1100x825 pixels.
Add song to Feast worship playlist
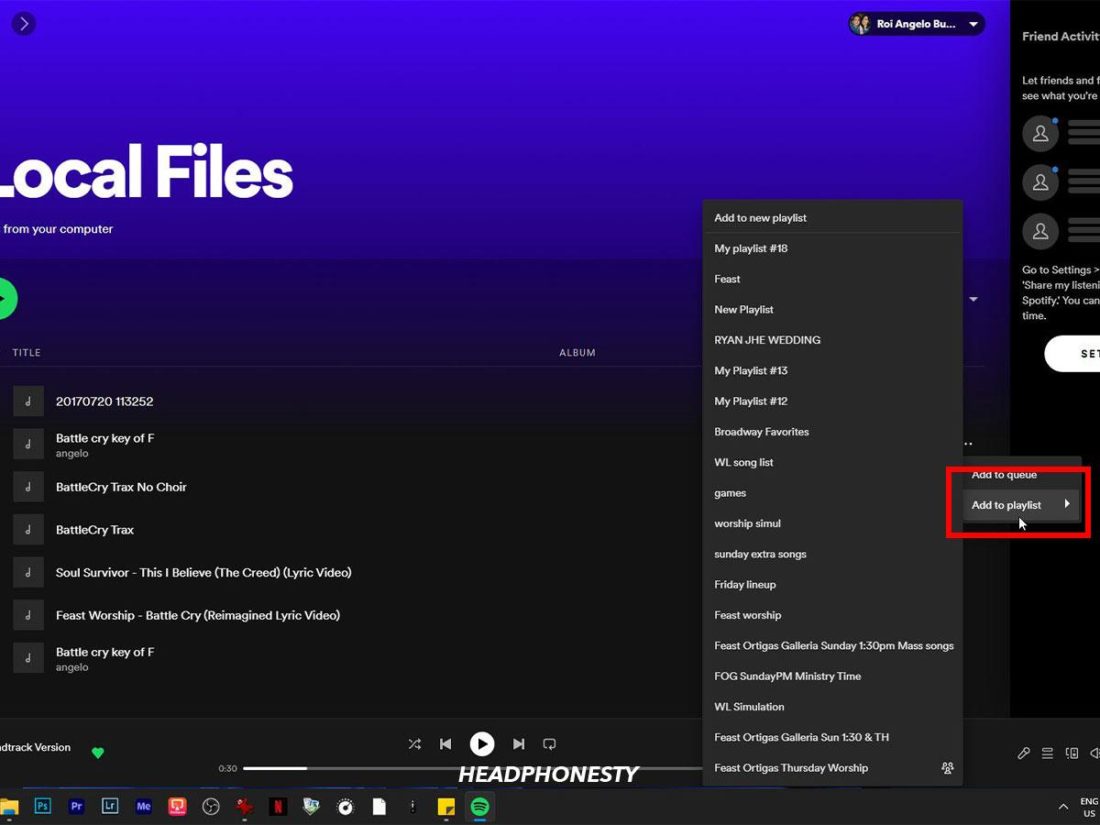pyautogui.click(x=832, y=615)
